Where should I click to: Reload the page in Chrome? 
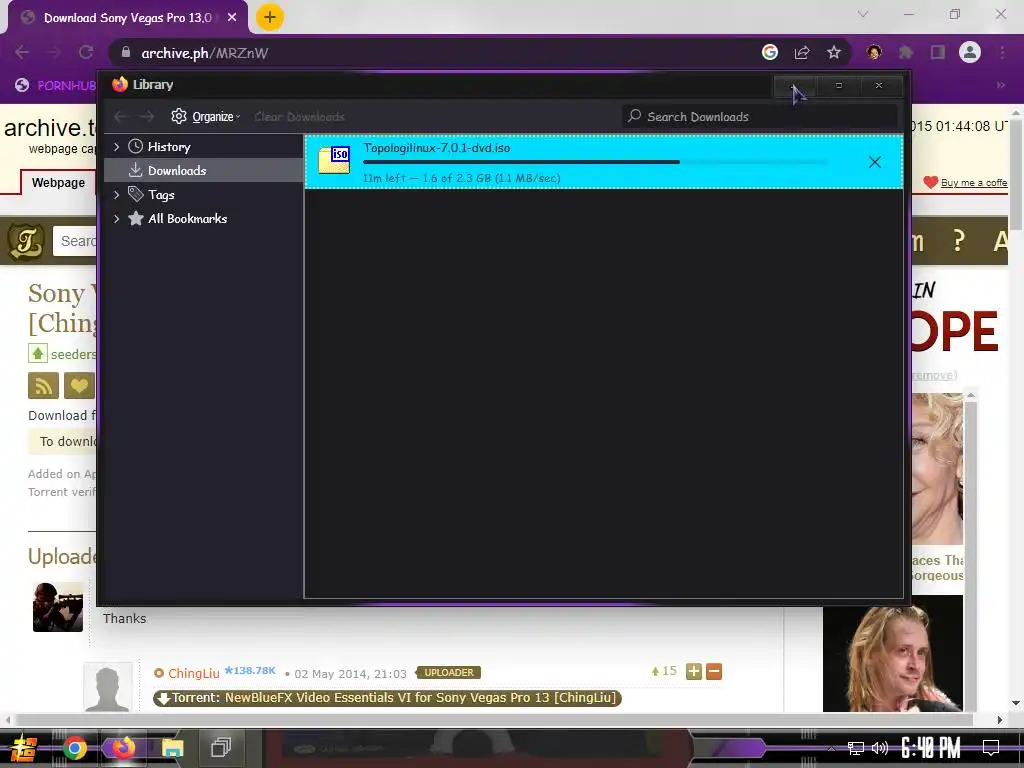click(86, 53)
